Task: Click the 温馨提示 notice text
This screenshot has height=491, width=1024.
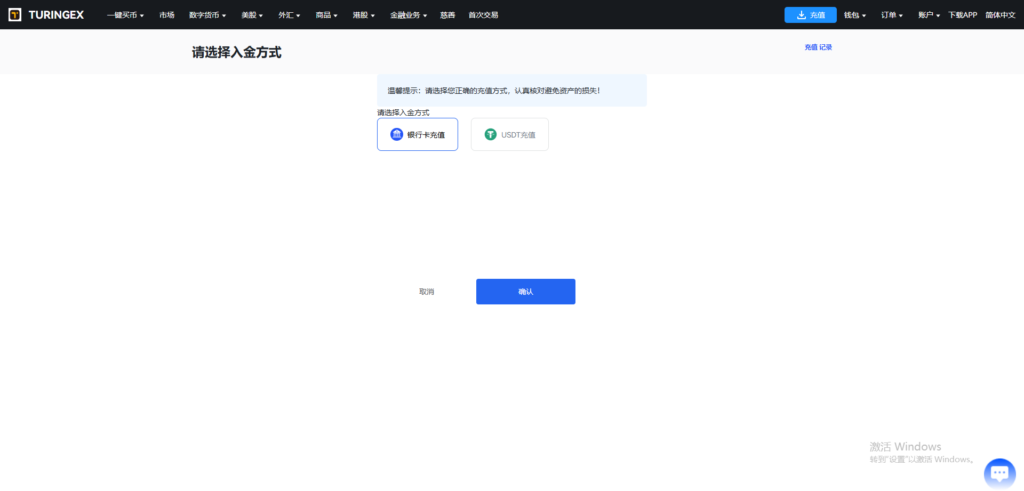Action: [x=494, y=91]
